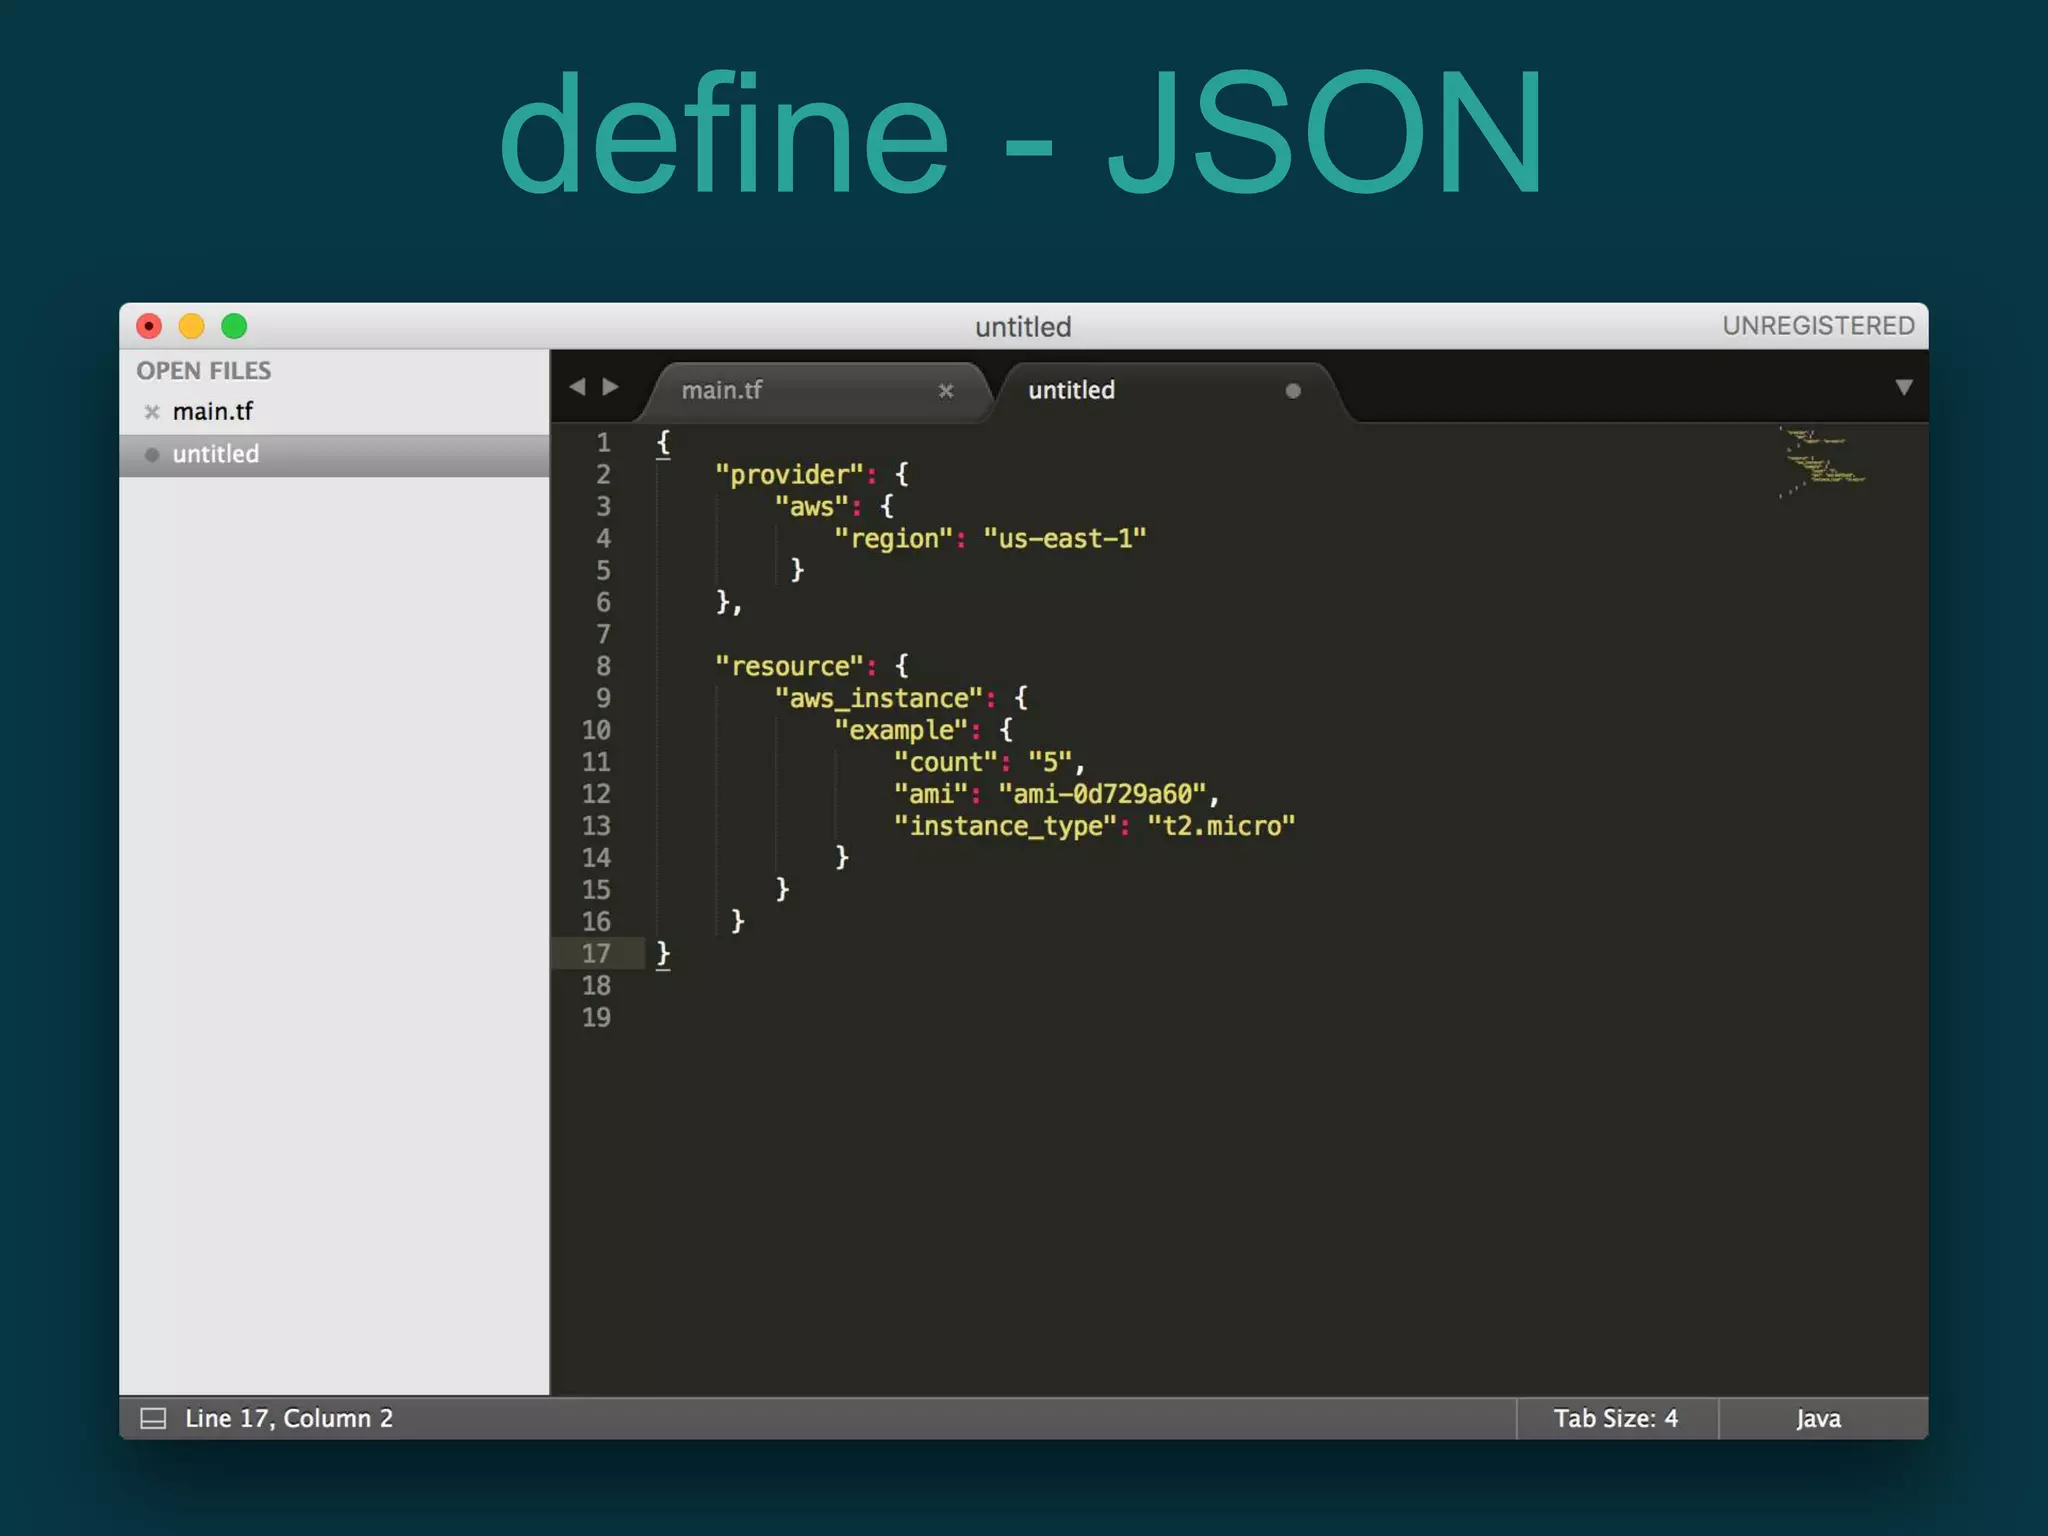Click the red close window button
Viewport: 2048px width, 1536px height.
click(149, 327)
